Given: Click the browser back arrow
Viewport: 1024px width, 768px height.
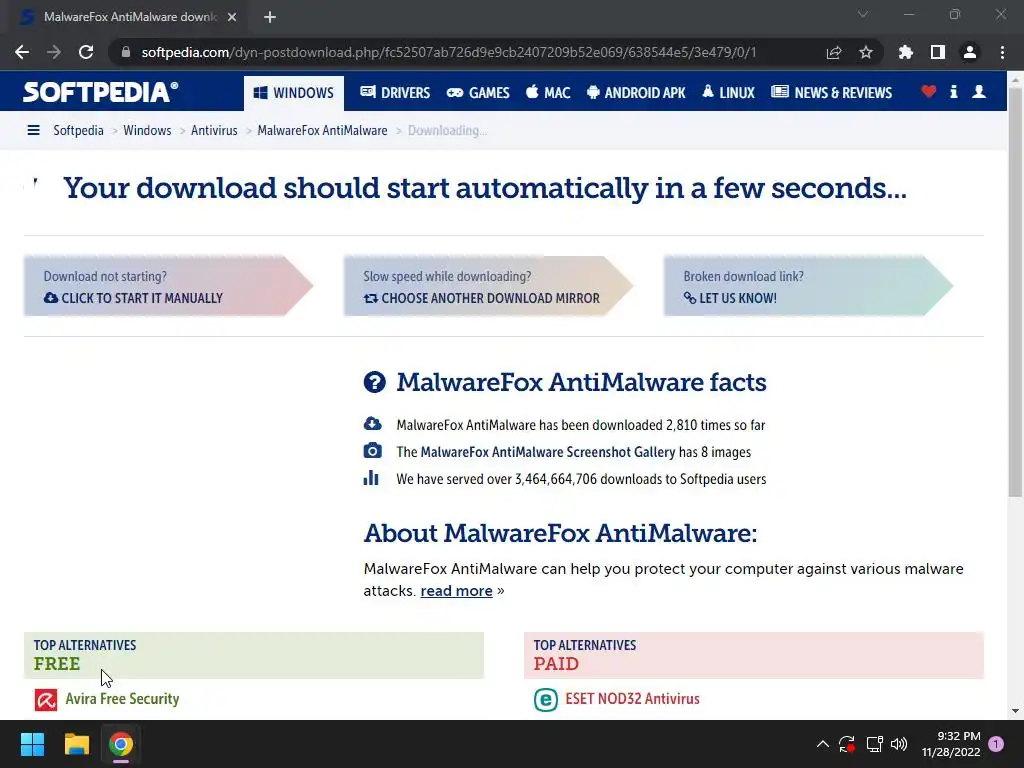Looking at the screenshot, I should pyautogui.click(x=22, y=52).
